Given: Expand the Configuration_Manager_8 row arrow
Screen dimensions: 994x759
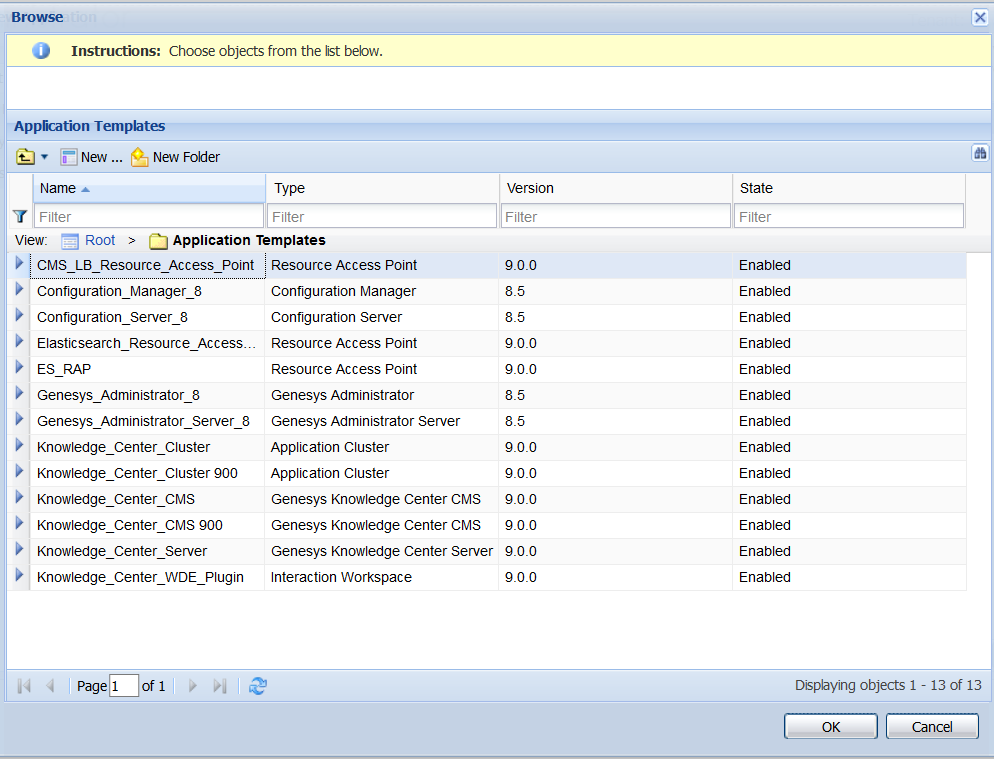Looking at the screenshot, I should click(x=19, y=289).
